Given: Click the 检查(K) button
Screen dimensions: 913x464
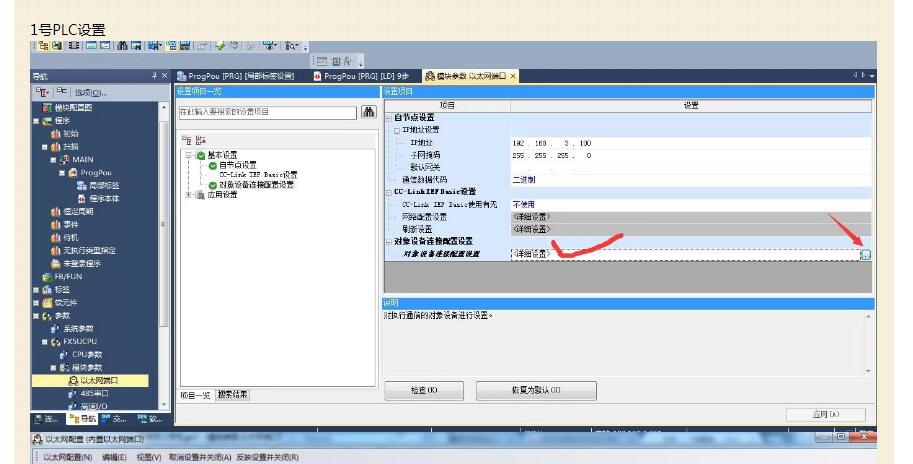Looking at the screenshot, I should (424, 391).
